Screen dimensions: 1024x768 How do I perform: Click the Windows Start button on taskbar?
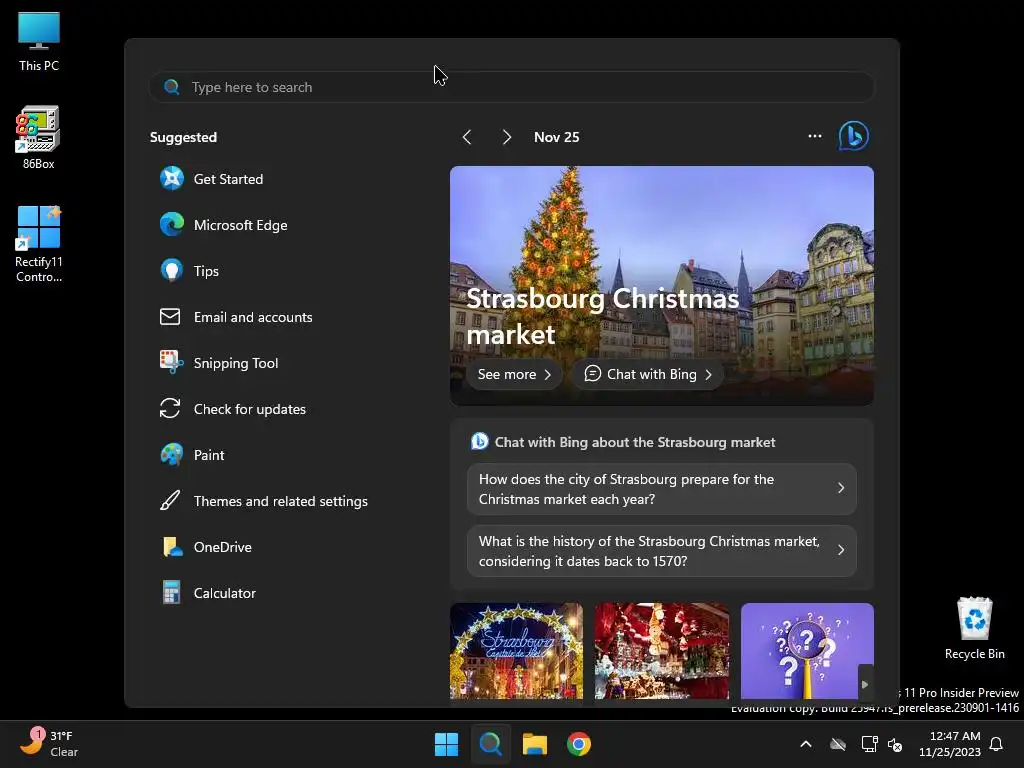click(x=447, y=744)
